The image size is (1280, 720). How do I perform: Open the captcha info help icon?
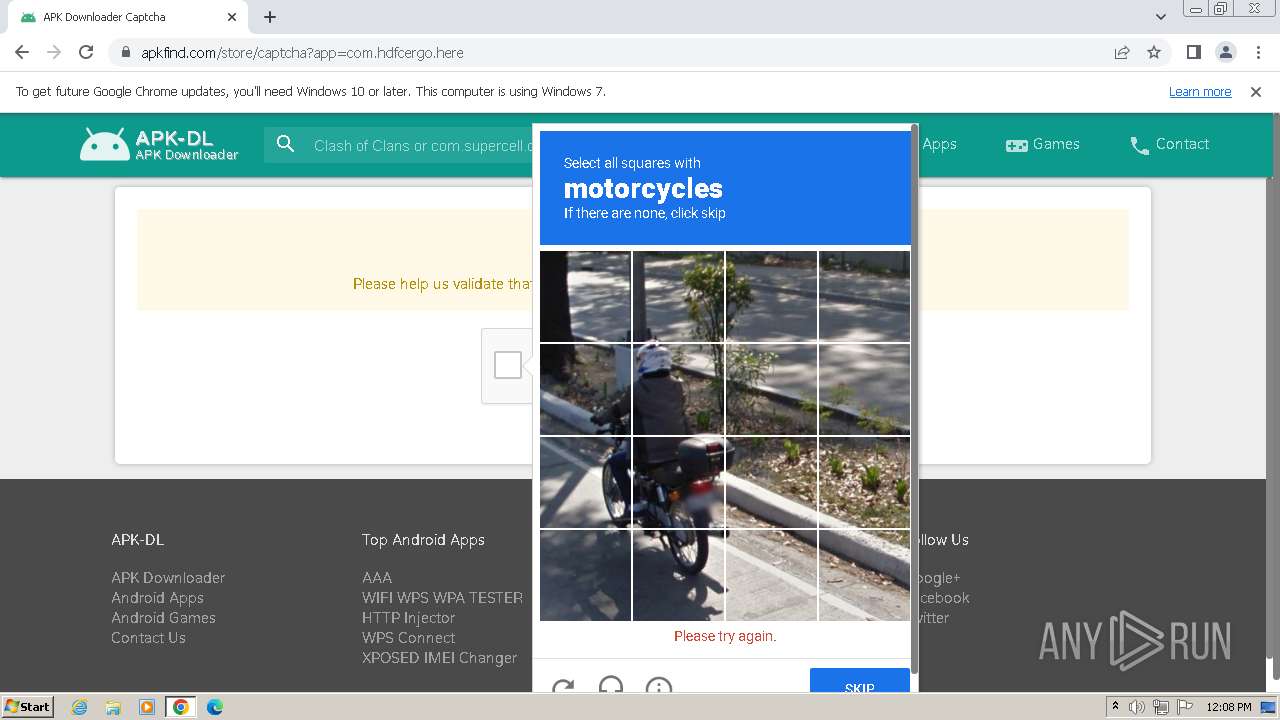tap(658, 685)
